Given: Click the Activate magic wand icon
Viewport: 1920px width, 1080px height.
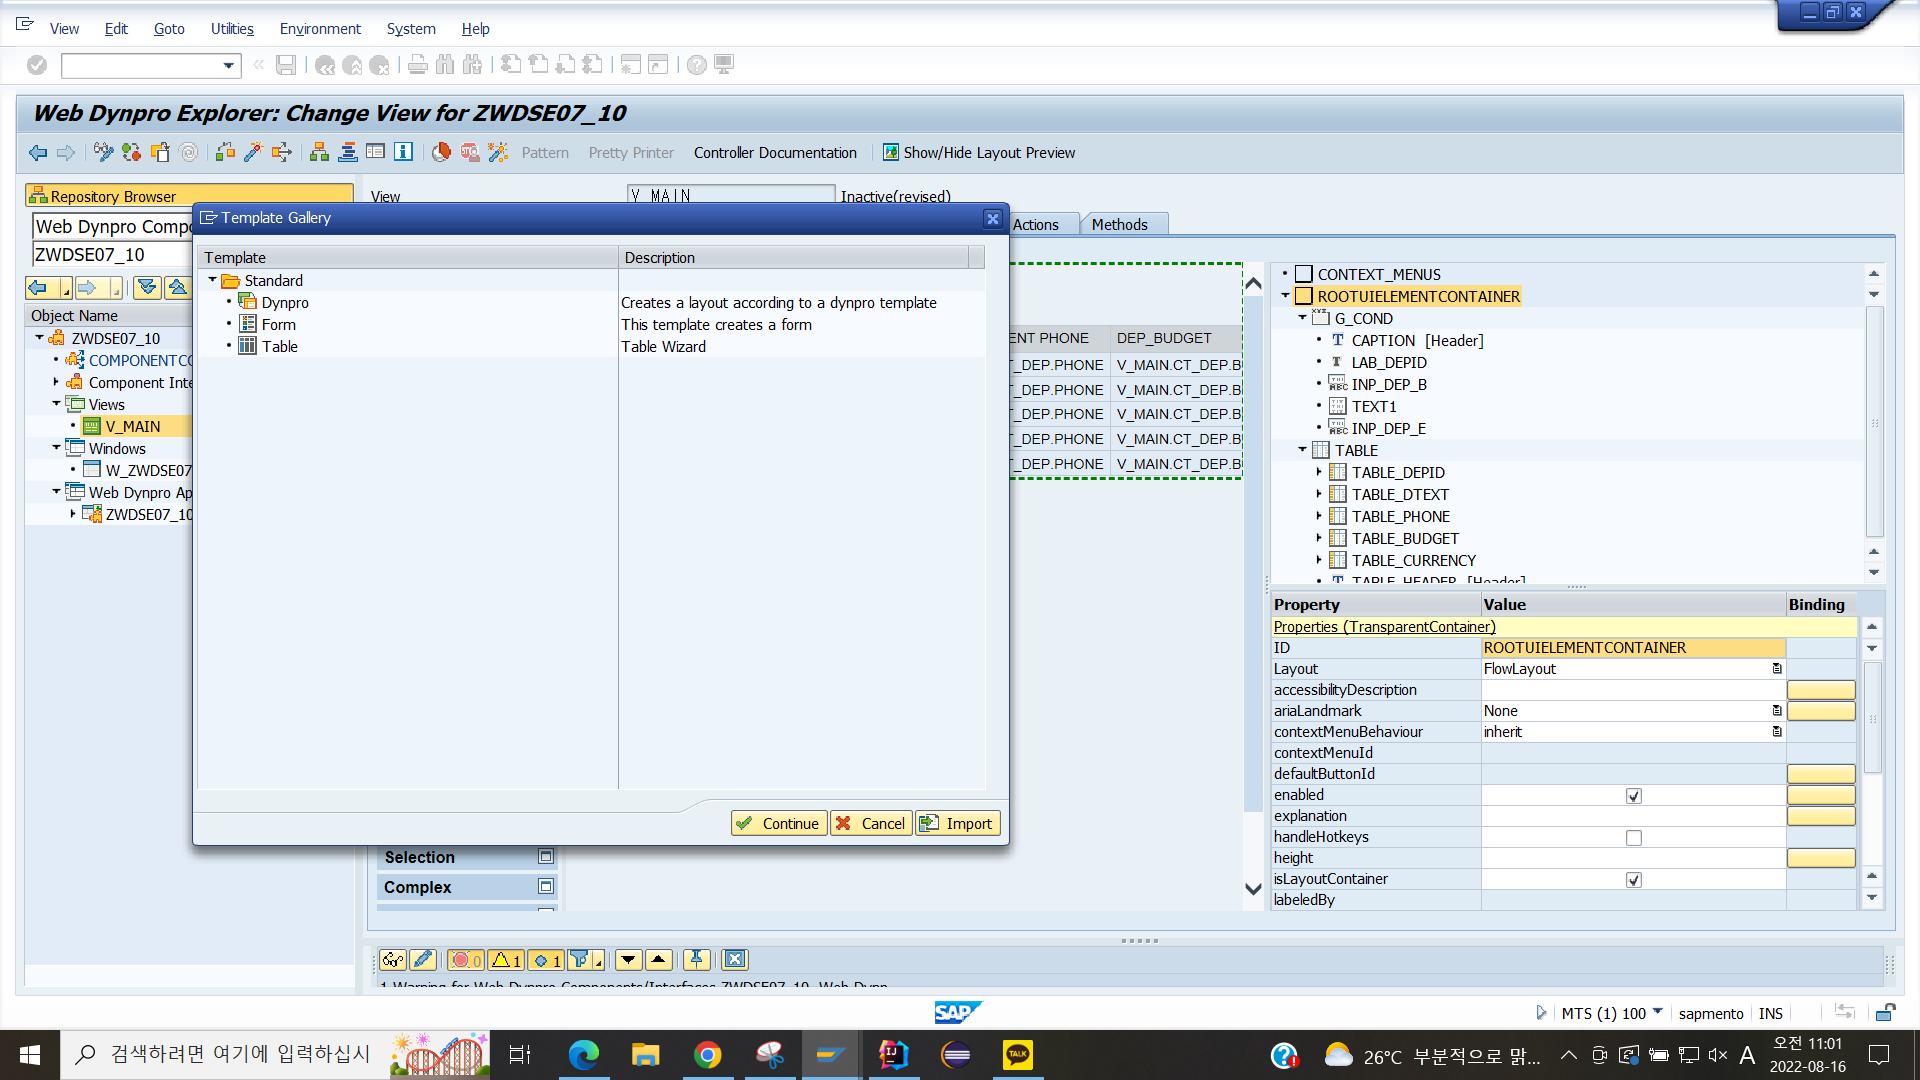Looking at the screenshot, I should 253,152.
